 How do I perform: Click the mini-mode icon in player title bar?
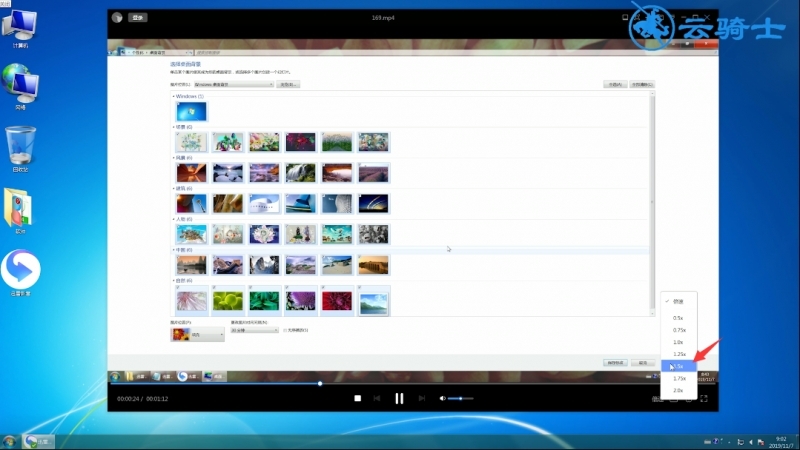(625, 17)
